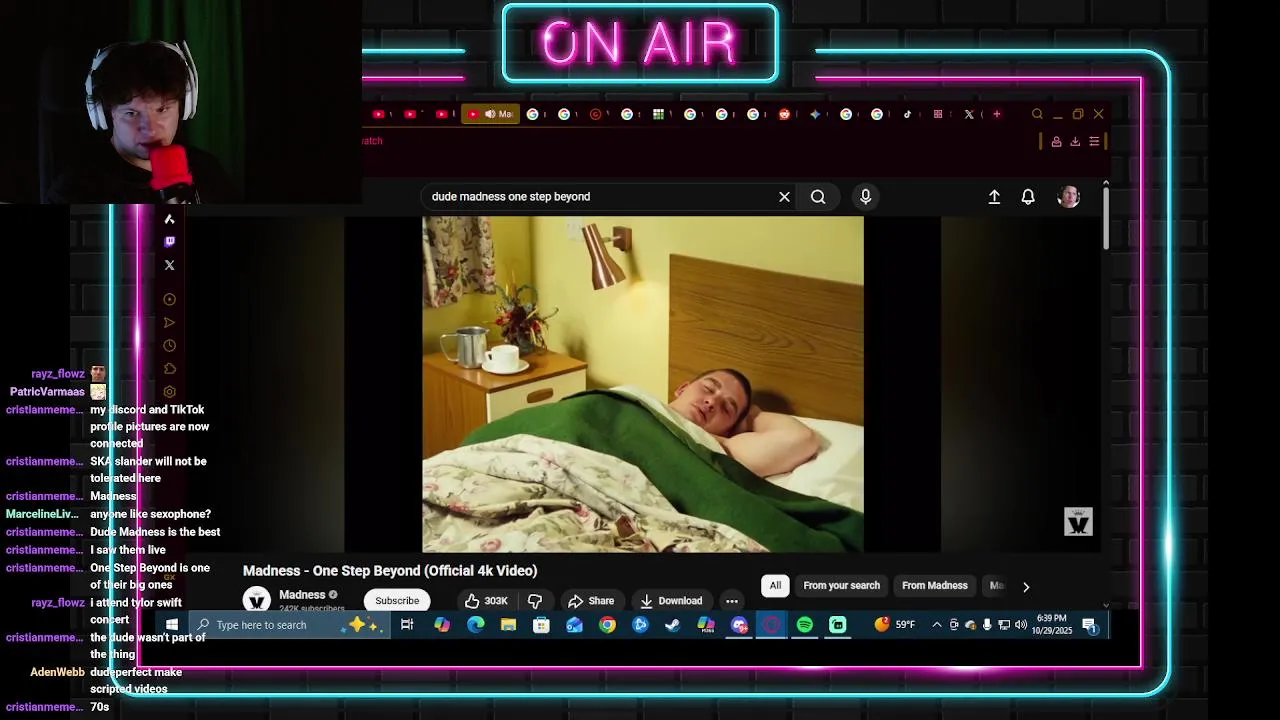The image size is (1280, 720).
Task: Click Type here to search box
Action: click(290, 625)
